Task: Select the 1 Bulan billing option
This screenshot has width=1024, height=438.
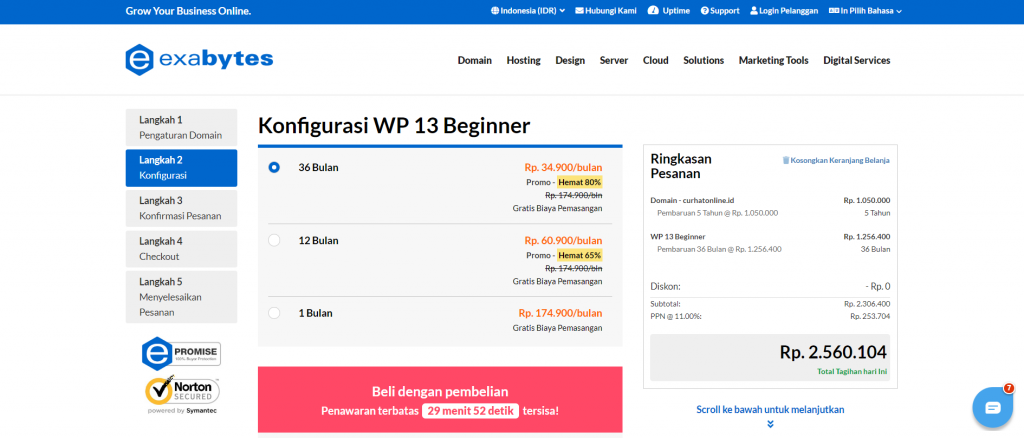Action: point(274,313)
